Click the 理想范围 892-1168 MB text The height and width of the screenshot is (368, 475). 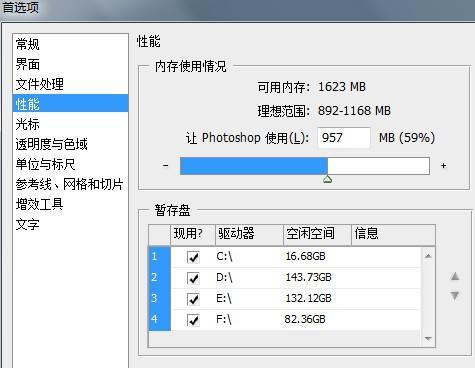point(324,111)
